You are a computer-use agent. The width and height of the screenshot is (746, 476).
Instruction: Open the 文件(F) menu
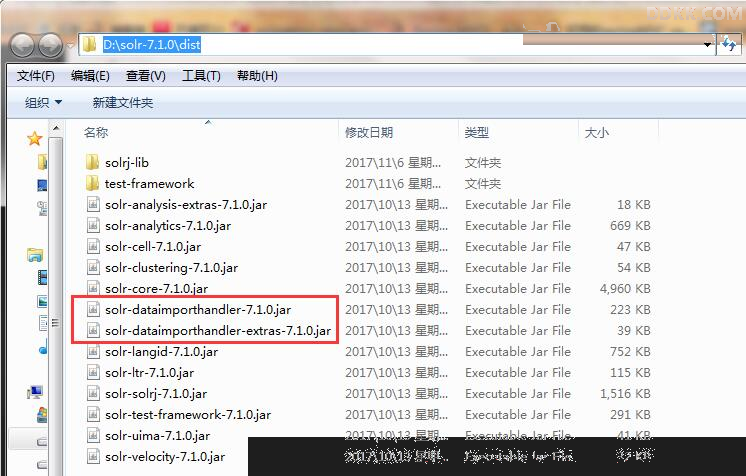tap(36, 76)
